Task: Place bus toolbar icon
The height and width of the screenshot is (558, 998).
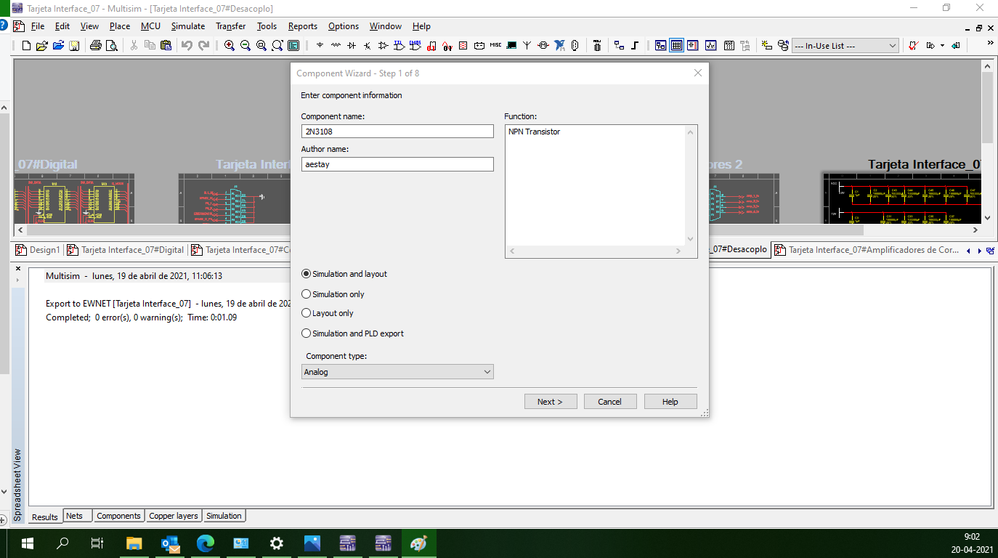Action: (635, 45)
